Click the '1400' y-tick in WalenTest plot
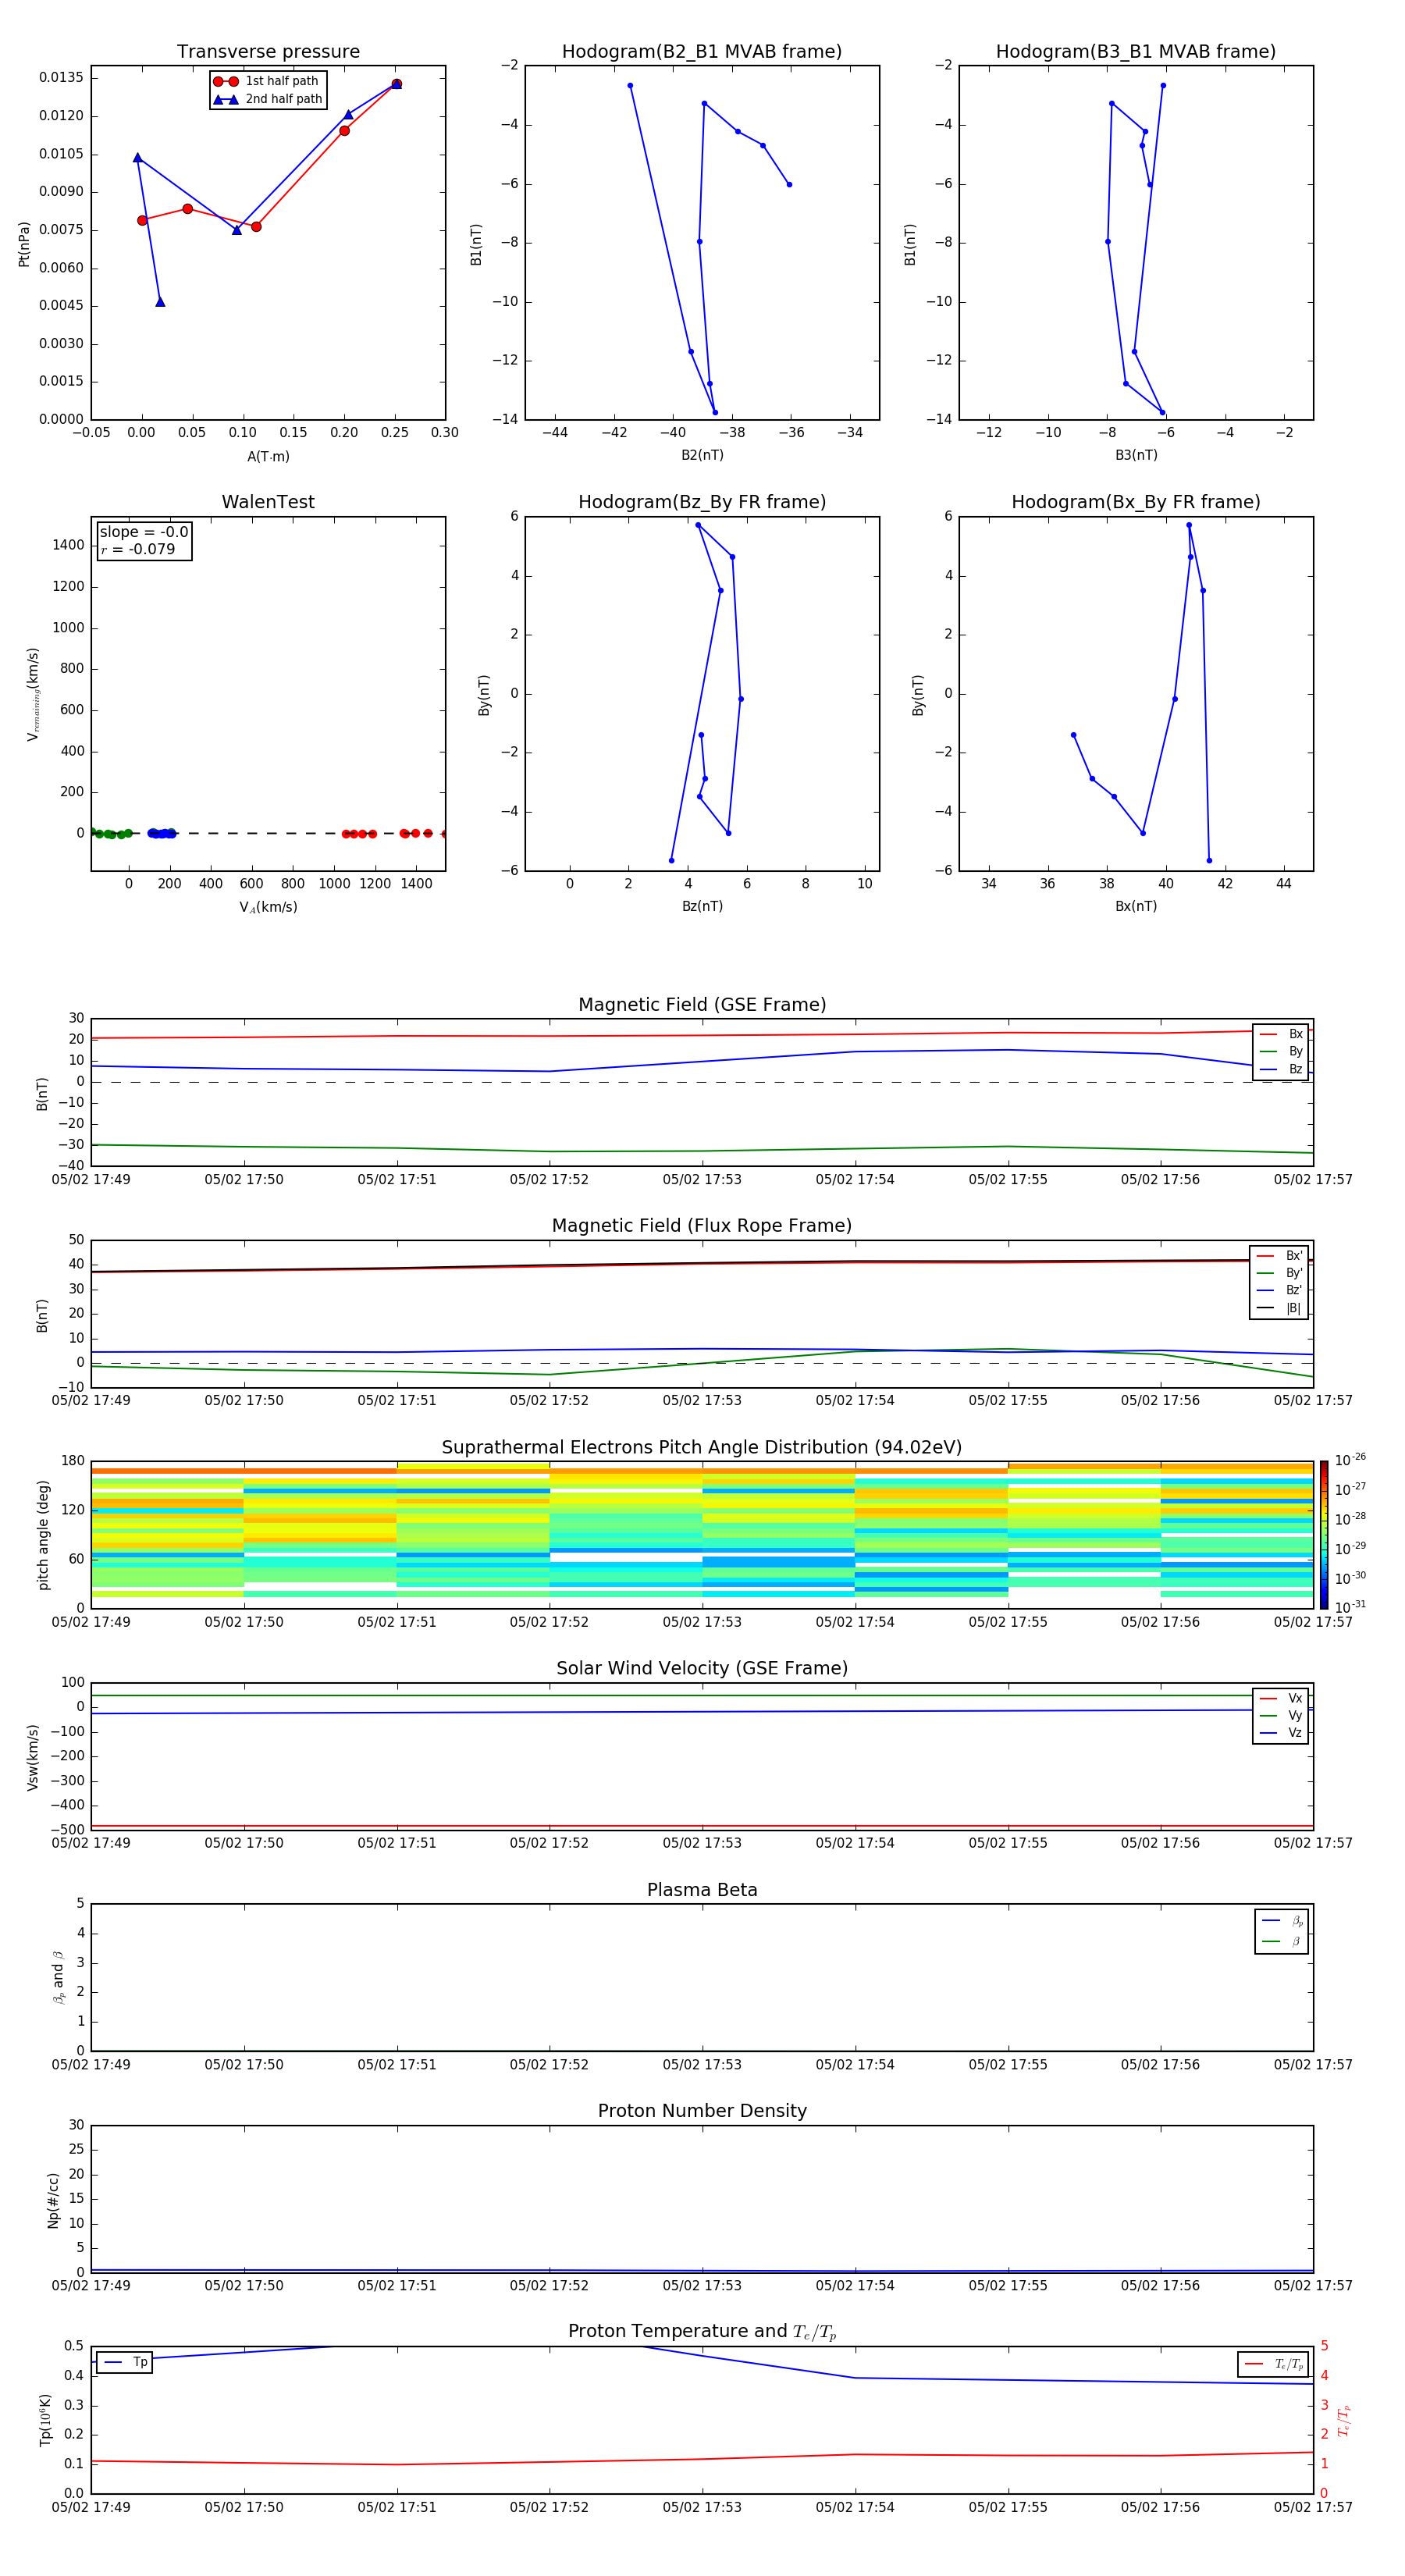This screenshot has height=2576, width=1405. (69, 545)
